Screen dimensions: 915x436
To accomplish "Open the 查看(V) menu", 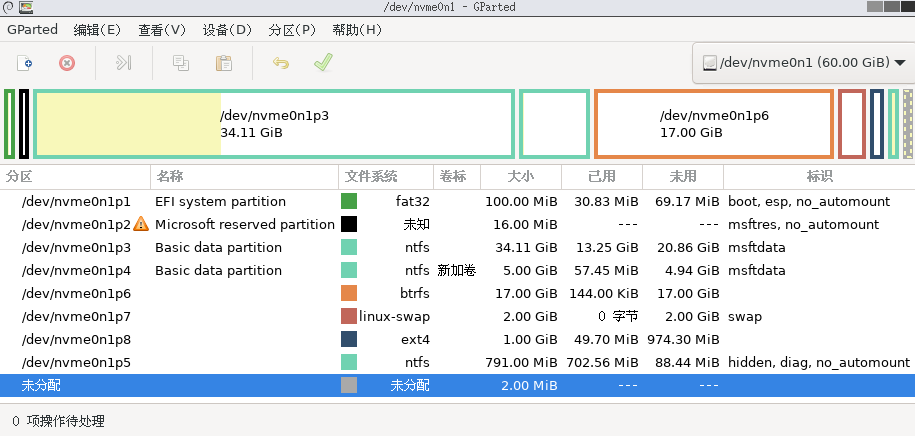I will (162, 30).
